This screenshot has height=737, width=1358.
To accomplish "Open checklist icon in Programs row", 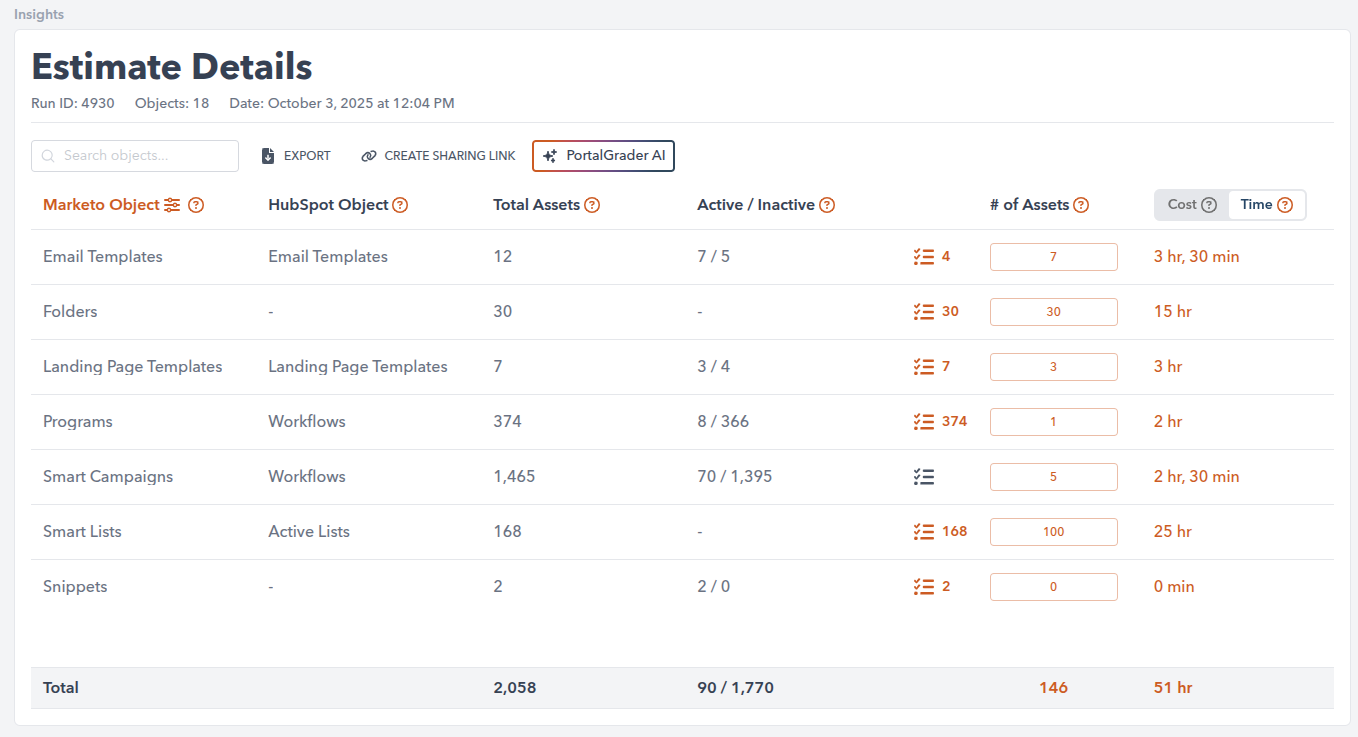I will coord(924,422).
